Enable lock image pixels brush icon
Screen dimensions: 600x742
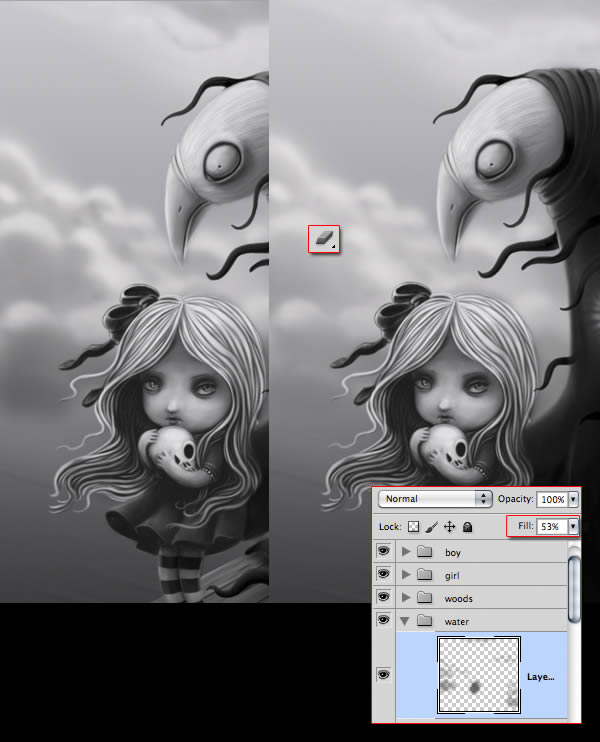pyautogui.click(x=431, y=527)
